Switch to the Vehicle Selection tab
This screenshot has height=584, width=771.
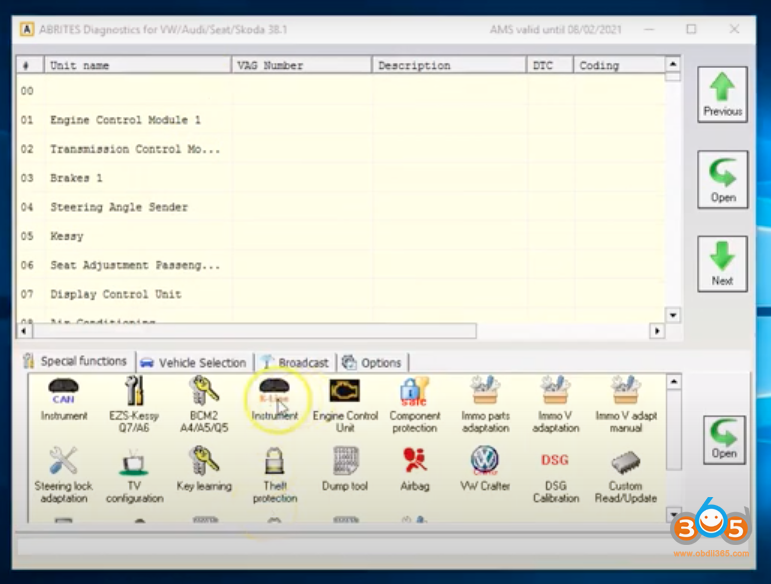(x=194, y=363)
